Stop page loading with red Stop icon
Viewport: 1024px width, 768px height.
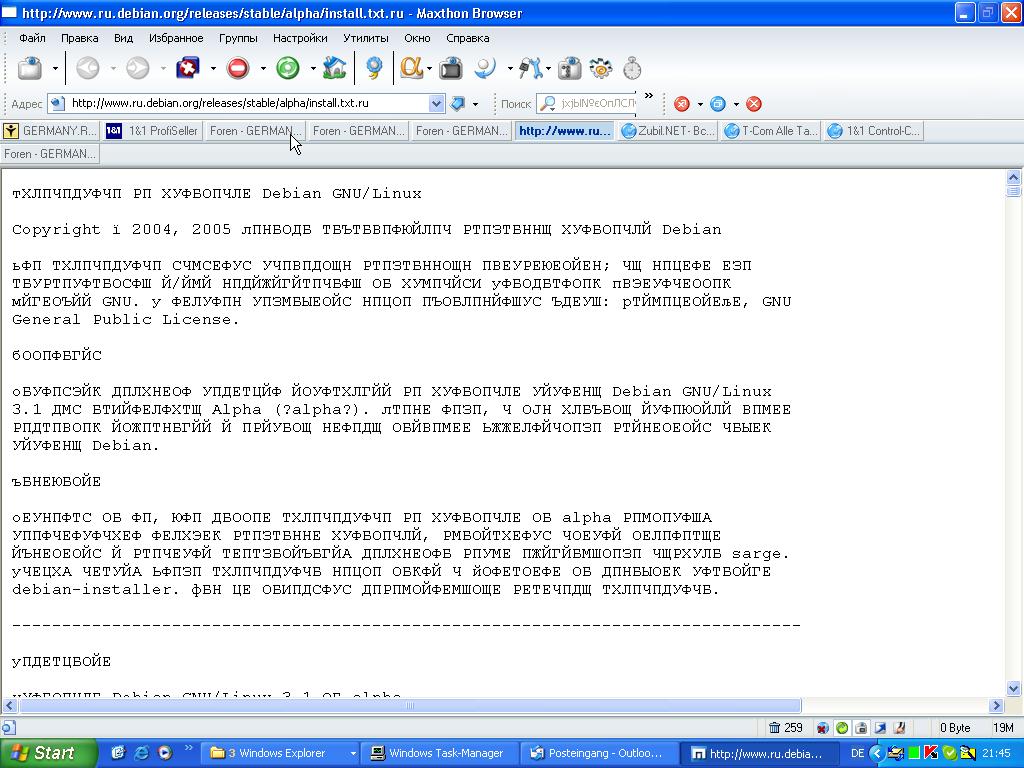click(x=238, y=68)
